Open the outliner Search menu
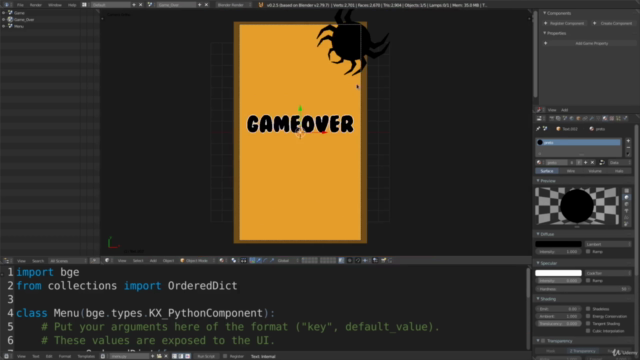 coord(38,261)
